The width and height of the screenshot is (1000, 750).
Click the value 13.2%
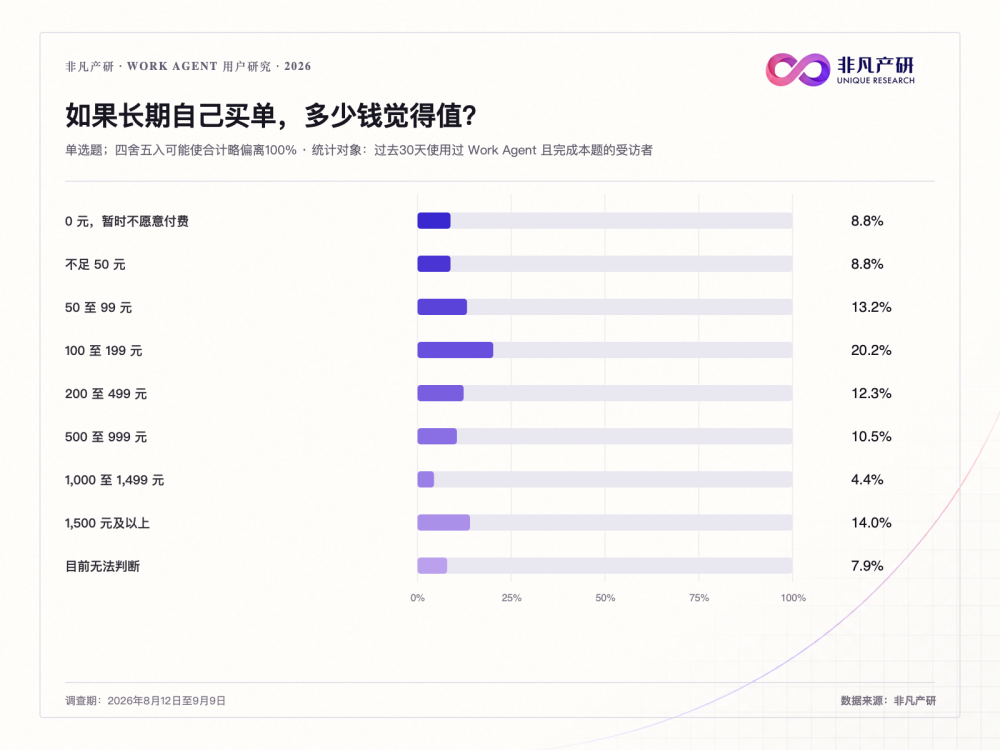tap(871, 307)
